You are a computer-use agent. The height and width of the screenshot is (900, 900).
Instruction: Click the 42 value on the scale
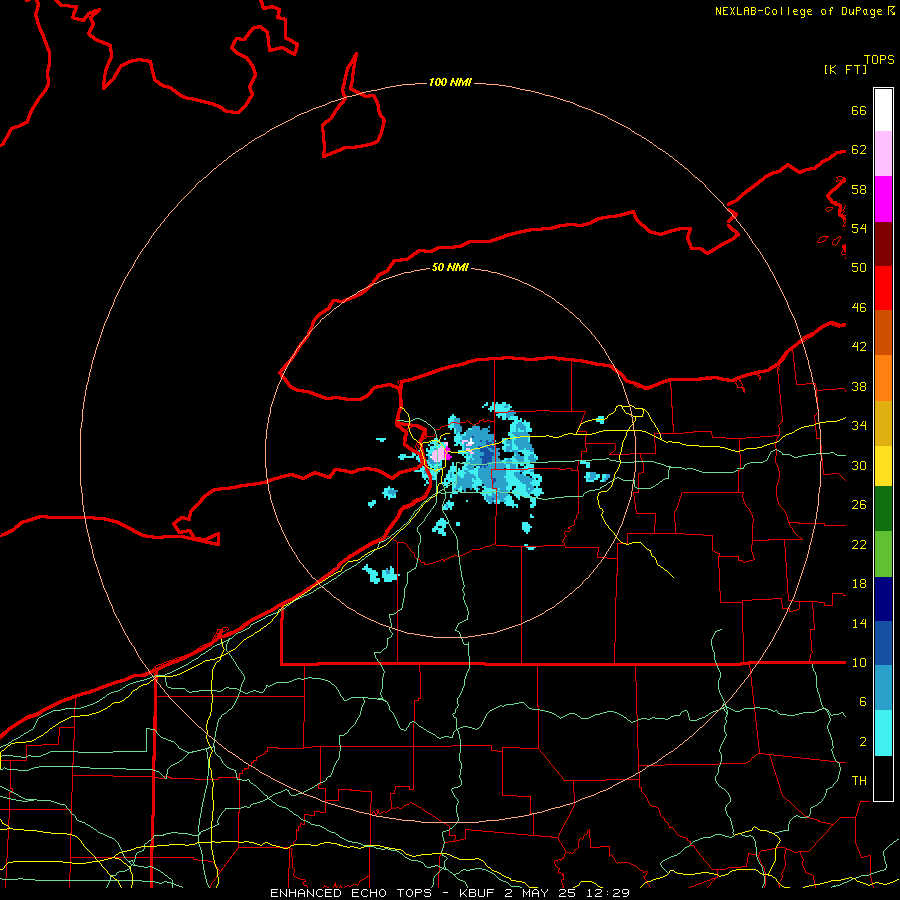click(x=859, y=346)
